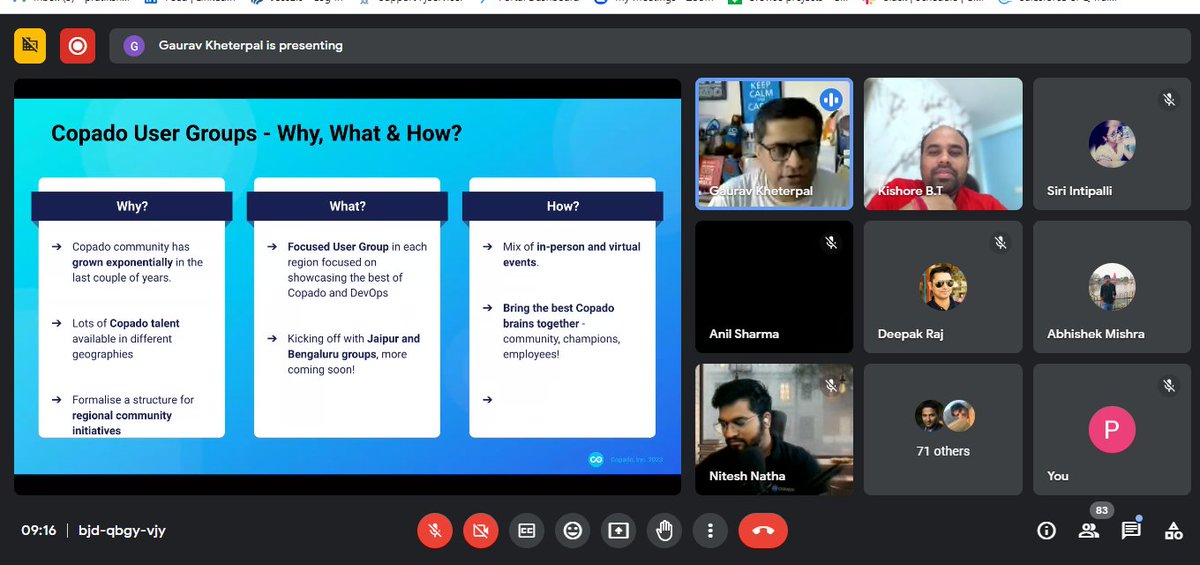Image resolution: width=1200 pixels, height=565 pixels.
Task: Click the red recording indicator icon
Action: click(77, 46)
